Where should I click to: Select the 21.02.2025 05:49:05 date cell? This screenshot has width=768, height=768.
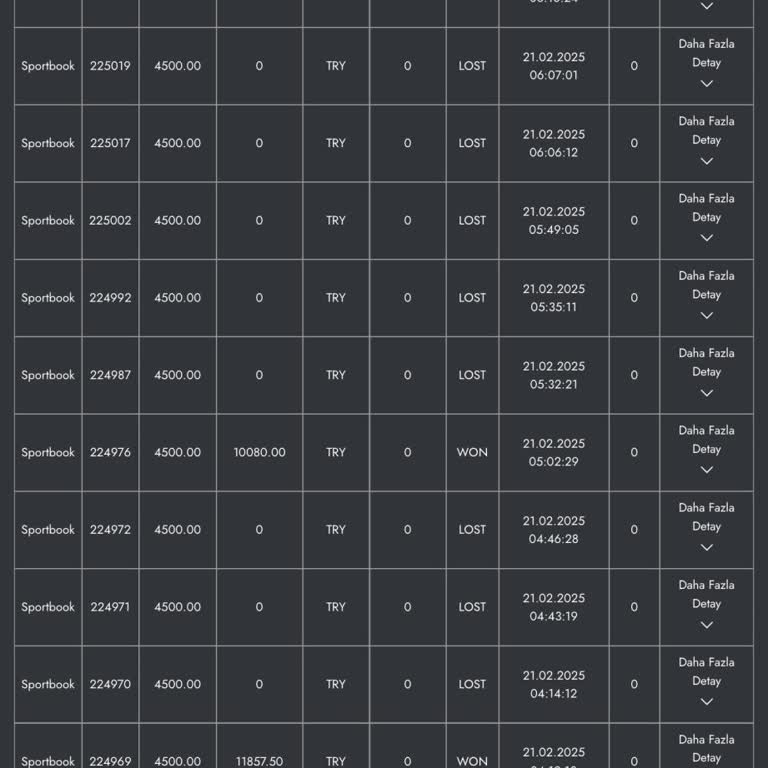554,220
